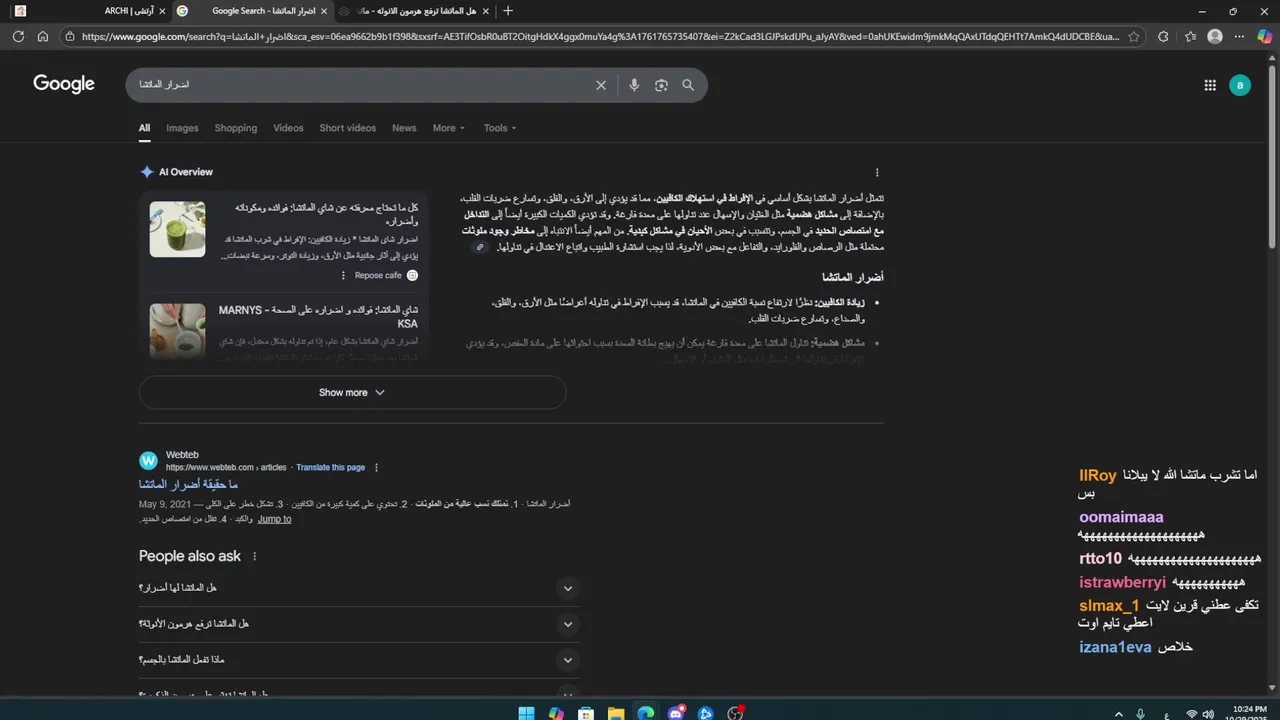Expand AI Overview with Show more
1280x720 pixels.
pyautogui.click(x=352, y=392)
